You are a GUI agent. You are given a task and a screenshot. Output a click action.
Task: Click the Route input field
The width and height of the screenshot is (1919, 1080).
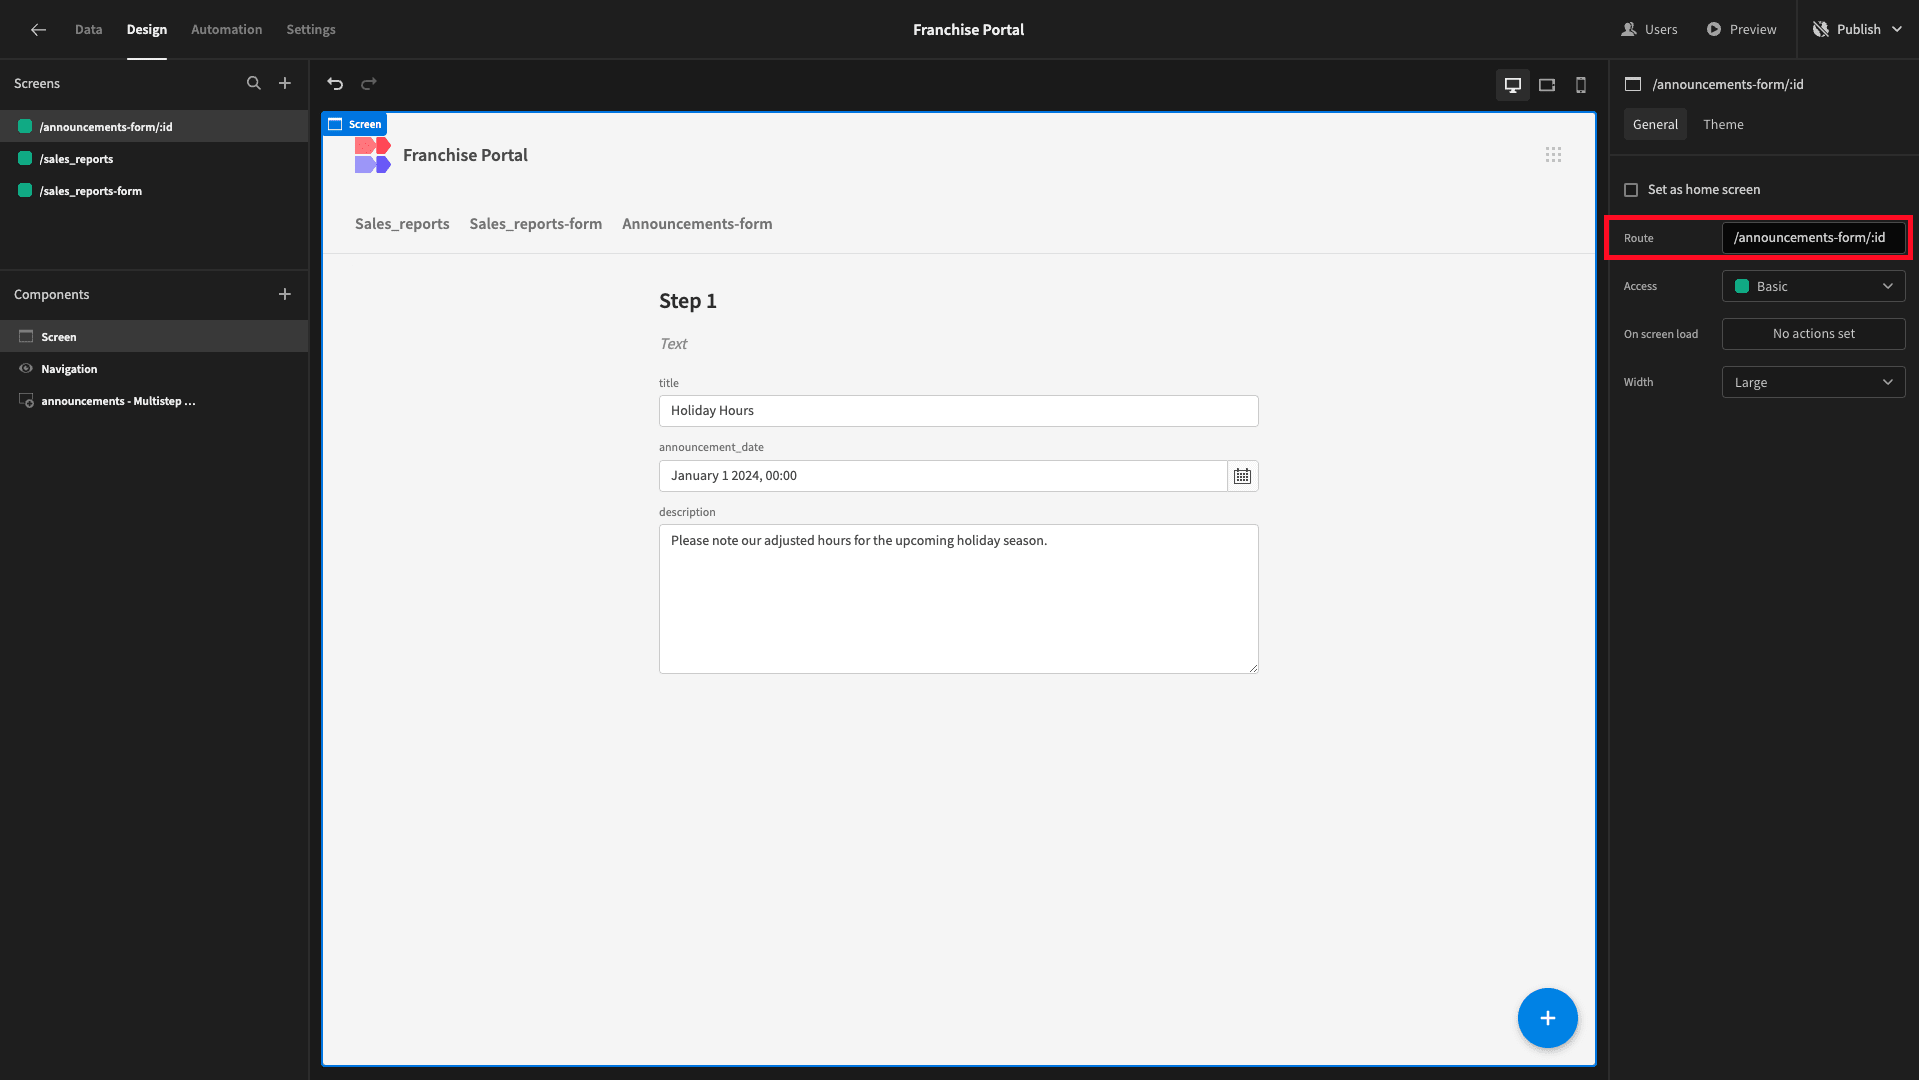(1813, 238)
